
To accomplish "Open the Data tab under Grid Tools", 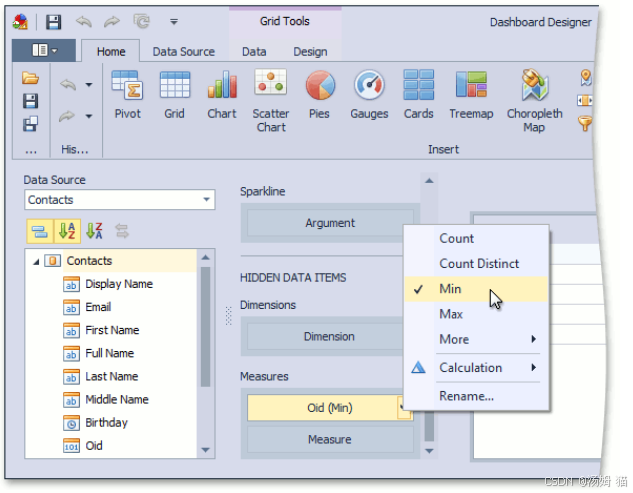I will (x=254, y=51).
